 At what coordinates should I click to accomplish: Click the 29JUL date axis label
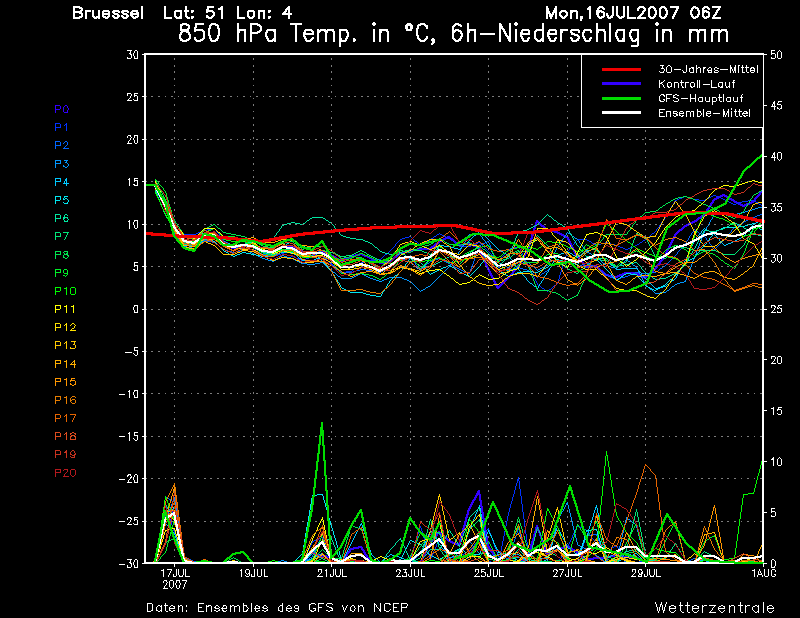646,574
